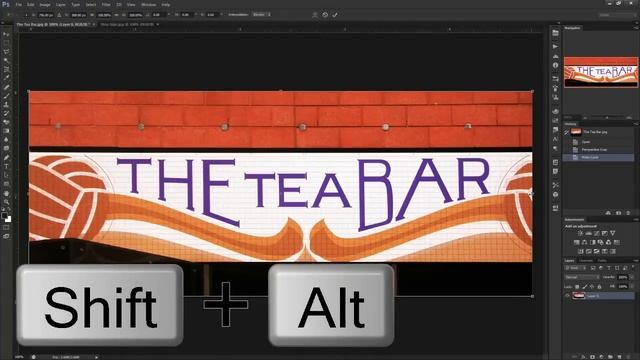
Task: Add a Color Balance adjustment
Action: tap(584, 242)
